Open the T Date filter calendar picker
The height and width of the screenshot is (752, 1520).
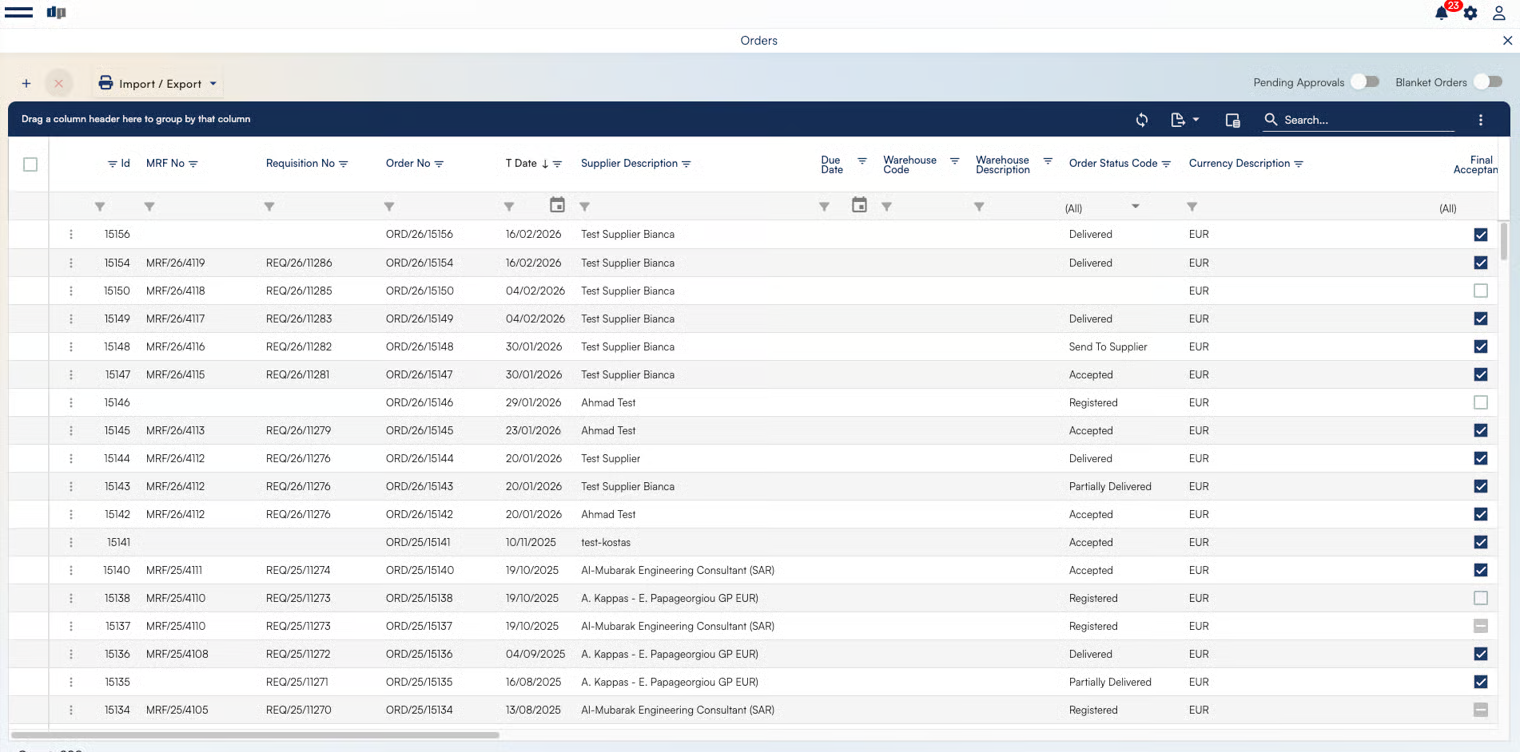click(x=557, y=205)
